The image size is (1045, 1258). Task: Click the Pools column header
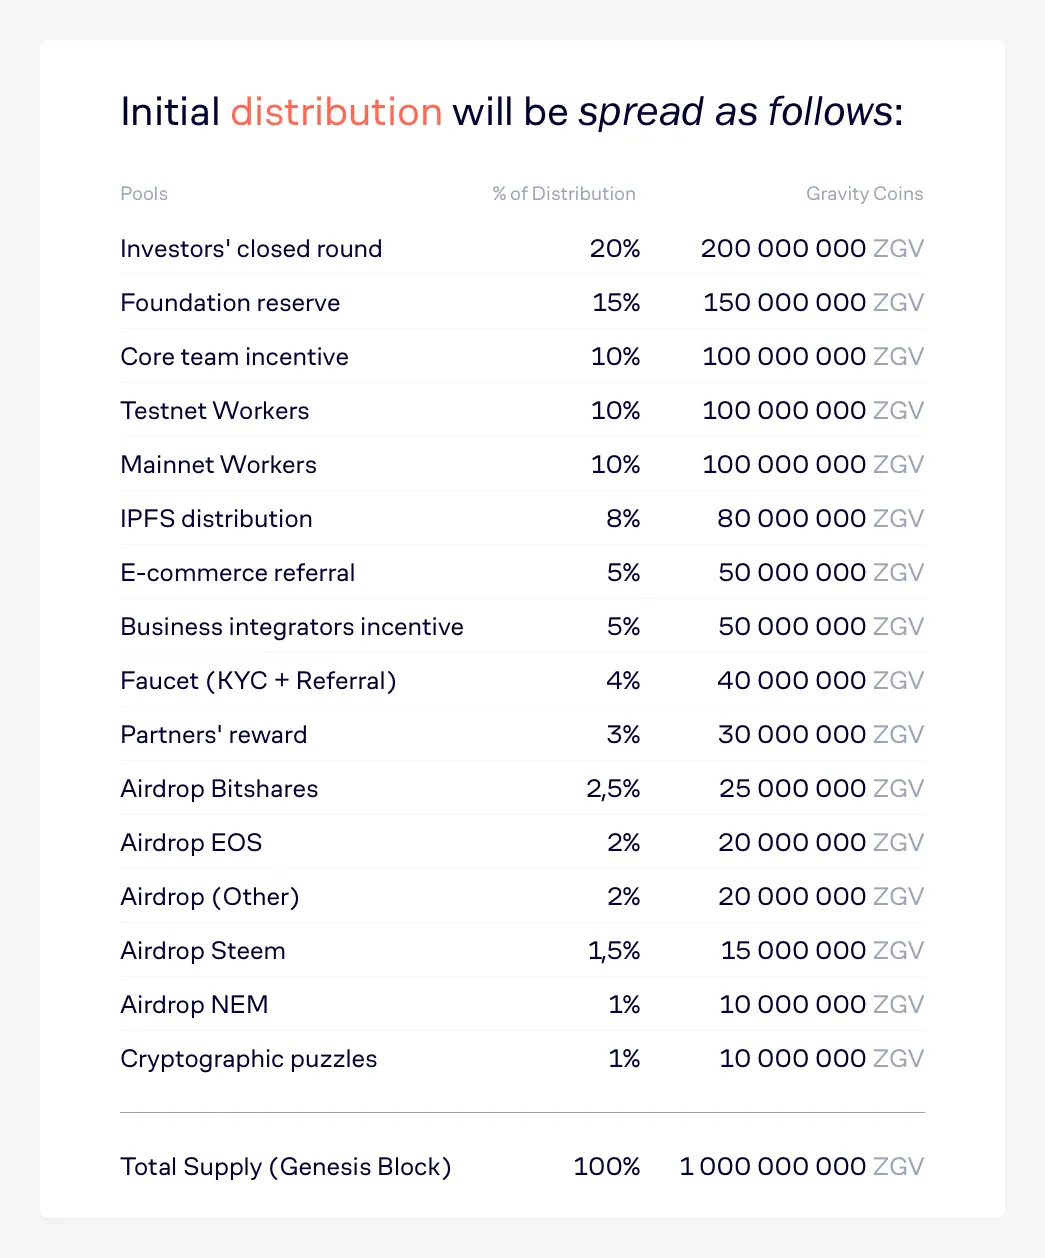click(x=144, y=194)
